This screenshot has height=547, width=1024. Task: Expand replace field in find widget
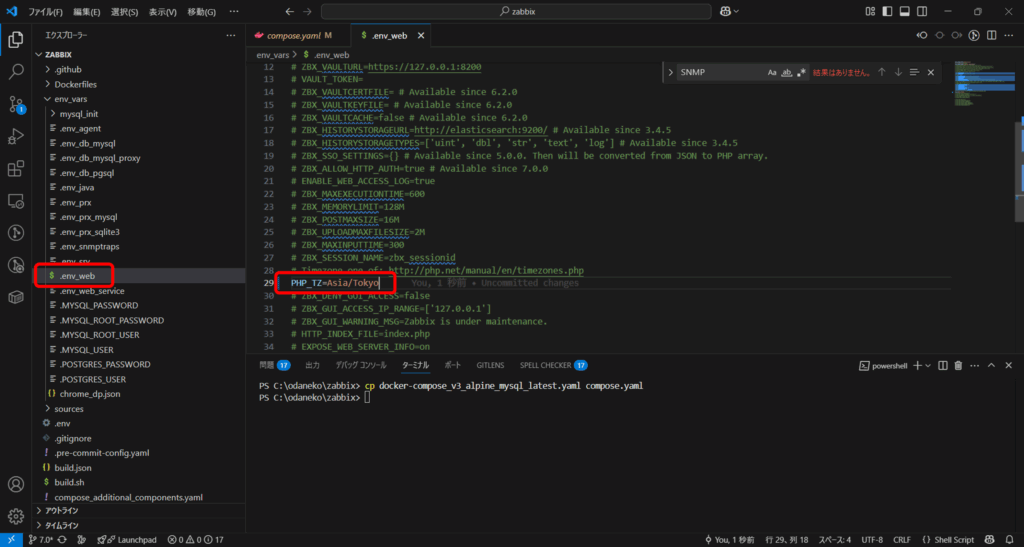(671, 72)
